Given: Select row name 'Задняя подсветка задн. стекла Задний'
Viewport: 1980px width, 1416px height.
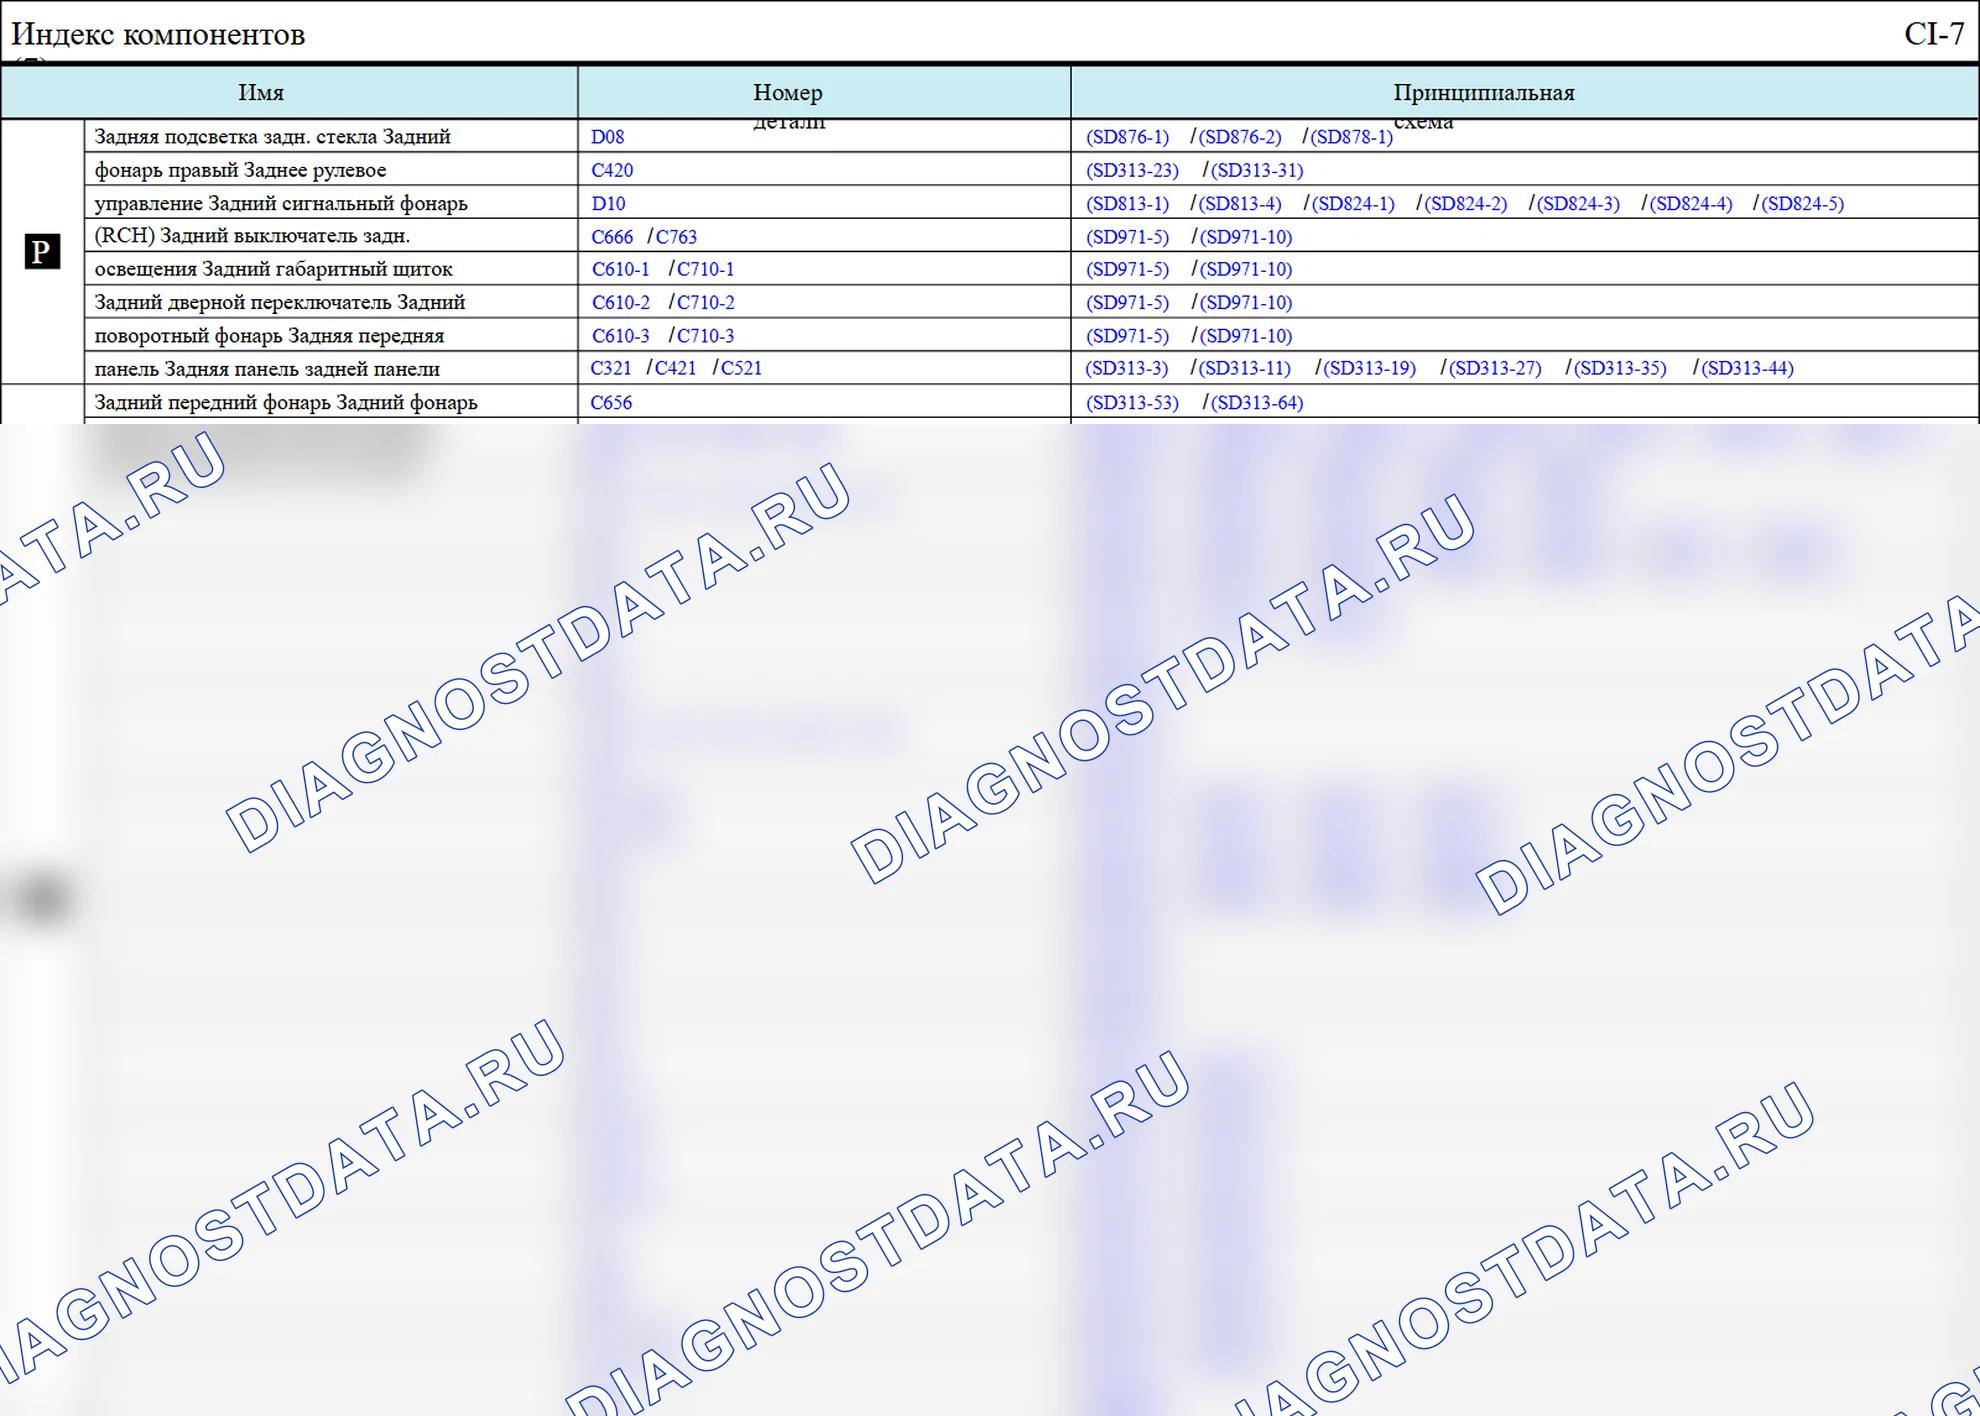Looking at the screenshot, I should click(x=272, y=137).
